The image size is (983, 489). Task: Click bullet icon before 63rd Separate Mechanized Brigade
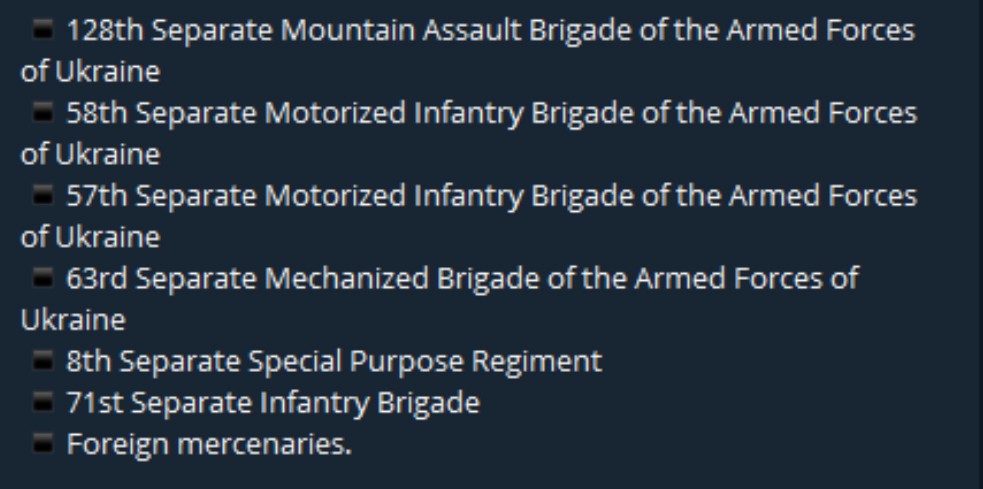pyautogui.click(x=42, y=278)
